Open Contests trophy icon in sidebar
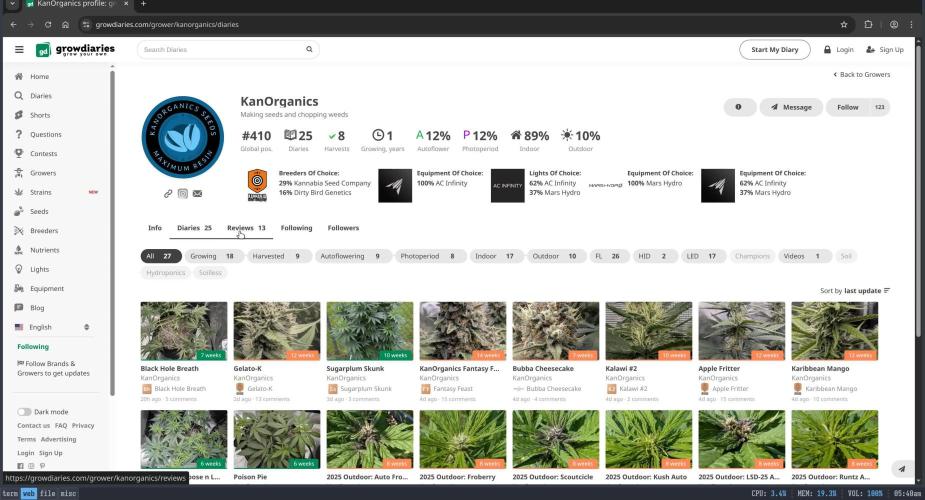 (19, 154)
